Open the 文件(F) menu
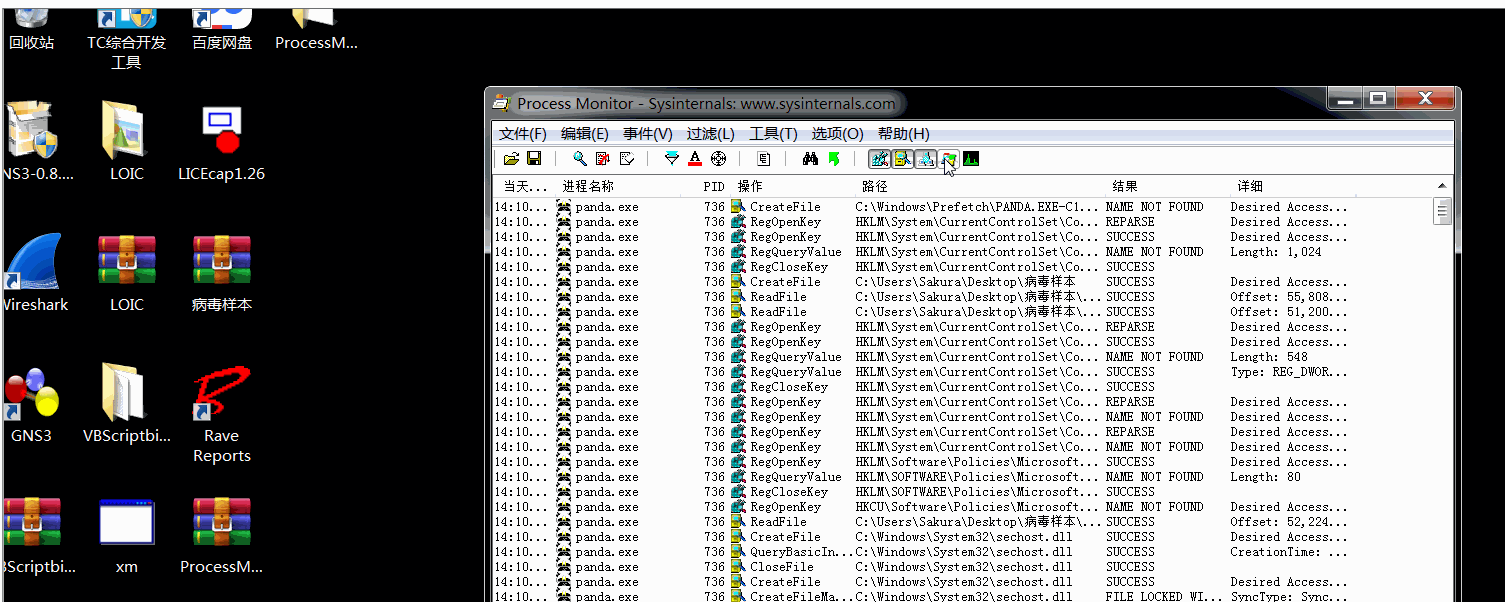1505x602 pixels. pos(523,134)
